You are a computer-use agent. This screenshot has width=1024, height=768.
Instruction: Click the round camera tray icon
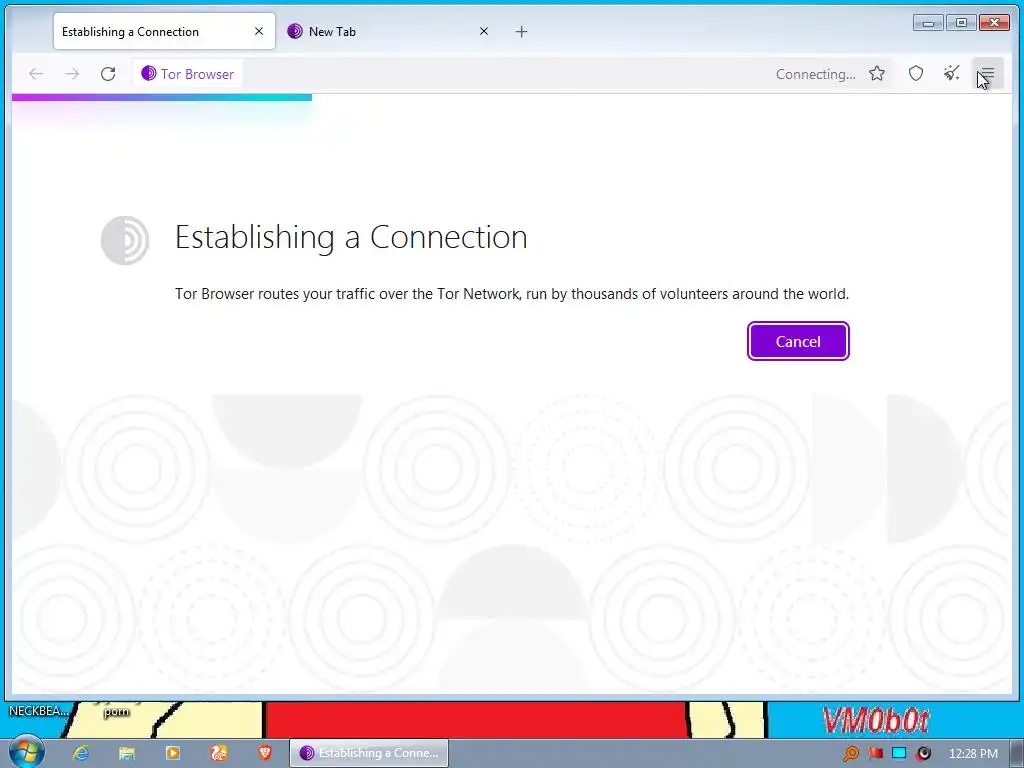923,754
